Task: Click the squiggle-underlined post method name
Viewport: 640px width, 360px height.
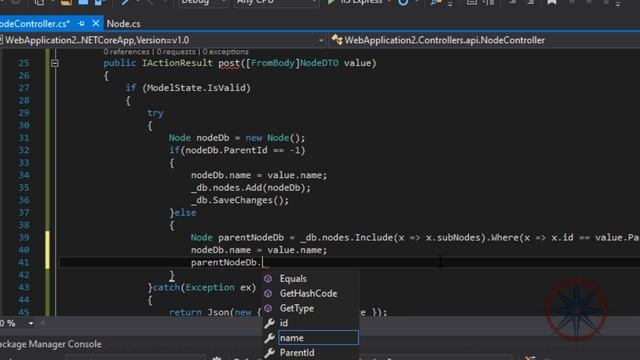Action: 229,63
